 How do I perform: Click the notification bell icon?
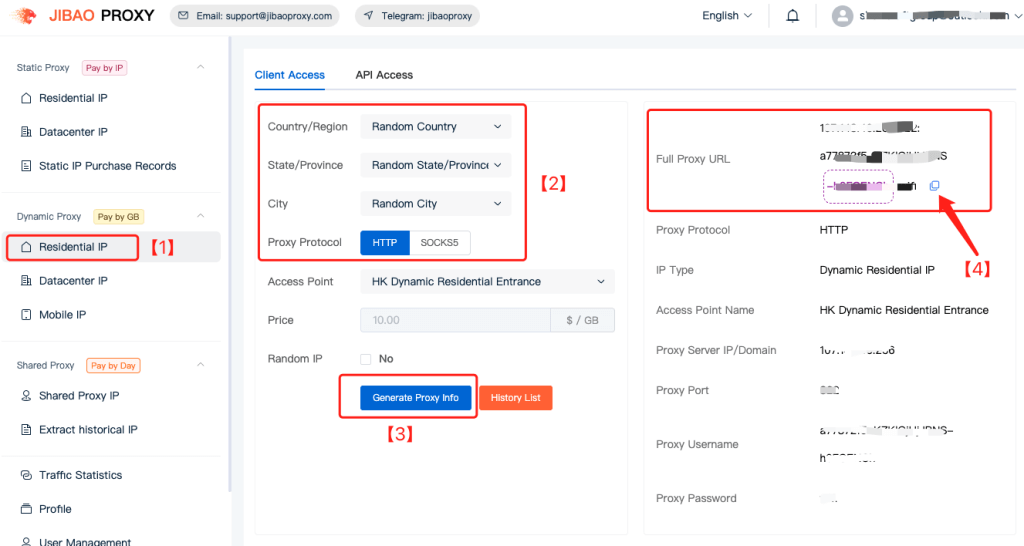[x=793, y=16]
